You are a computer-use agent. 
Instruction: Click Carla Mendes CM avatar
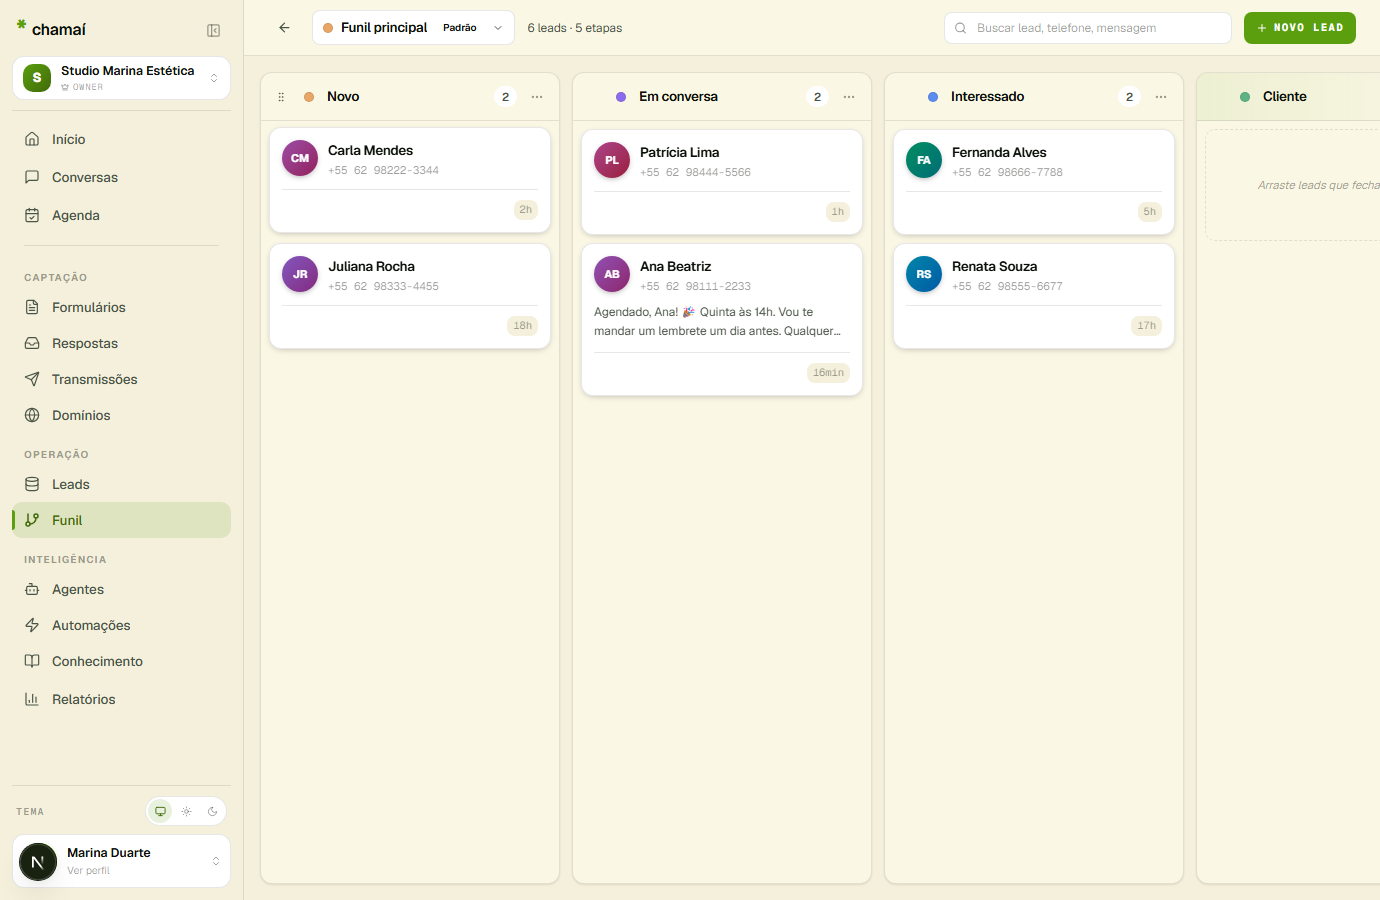[x=300, y=158]
